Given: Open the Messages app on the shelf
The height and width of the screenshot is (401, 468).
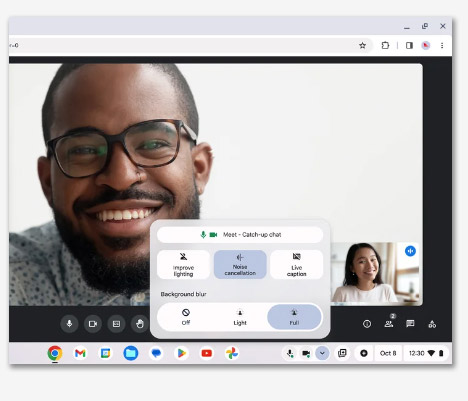Looking at the screenshot, I should [x=156, y=353].
